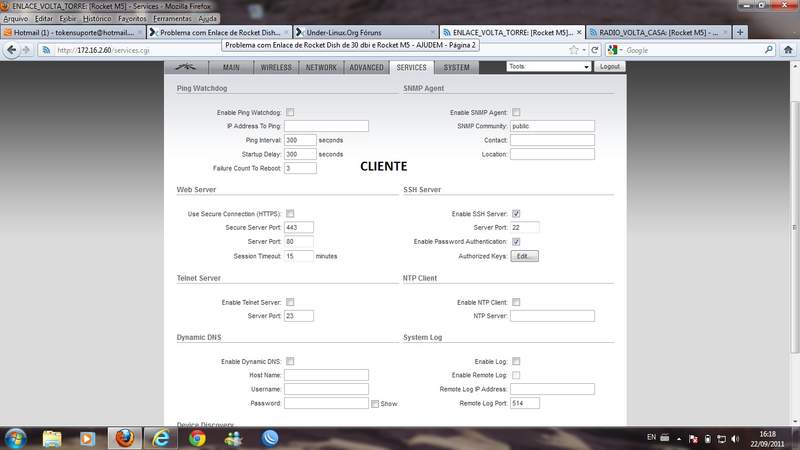Image resolution: width=800 pixels, height=450 pixels.
Task: Toggle Enable SSH Server checkbox
Action: click(516, 214)
